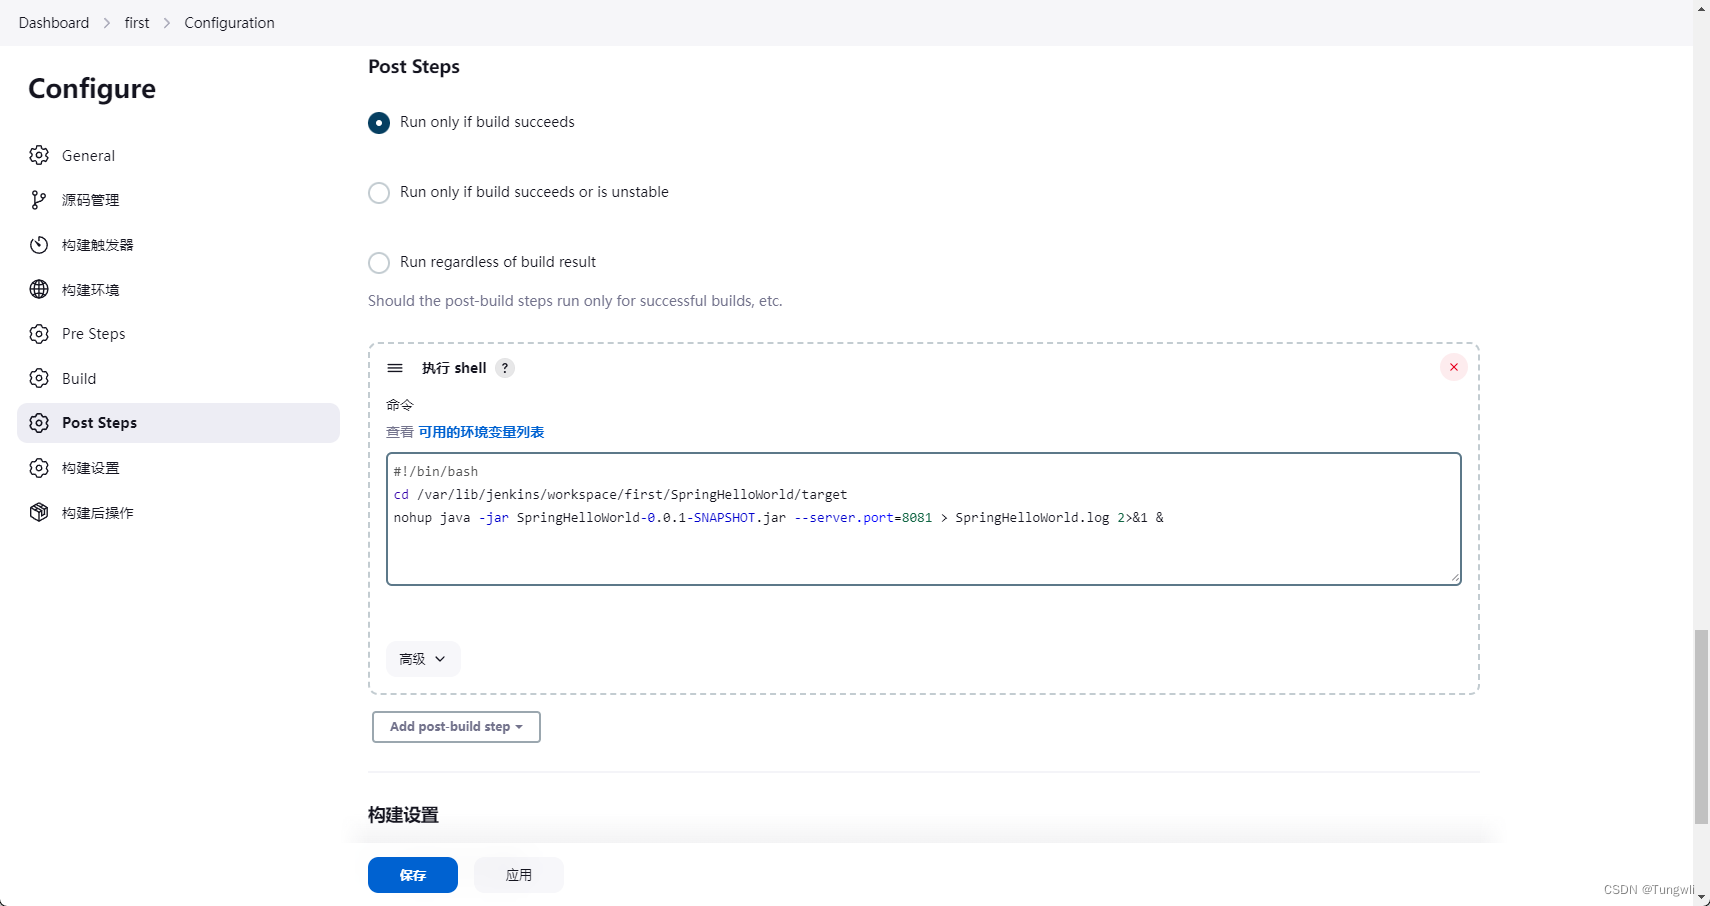1710x906 pixels.
Task: Expand breadcrumb chevron after Dashboard
Action: pyautogui.click(x=107, y=23)
